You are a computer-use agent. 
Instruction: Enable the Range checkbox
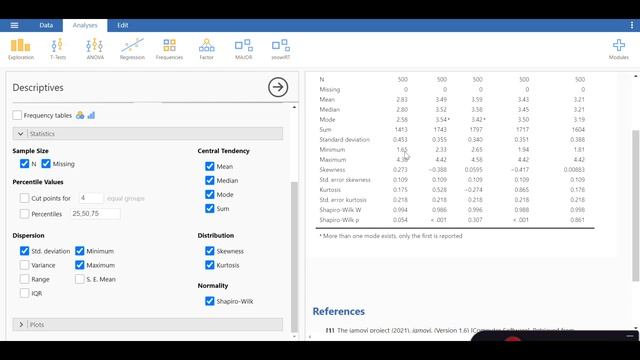[24, 279]
